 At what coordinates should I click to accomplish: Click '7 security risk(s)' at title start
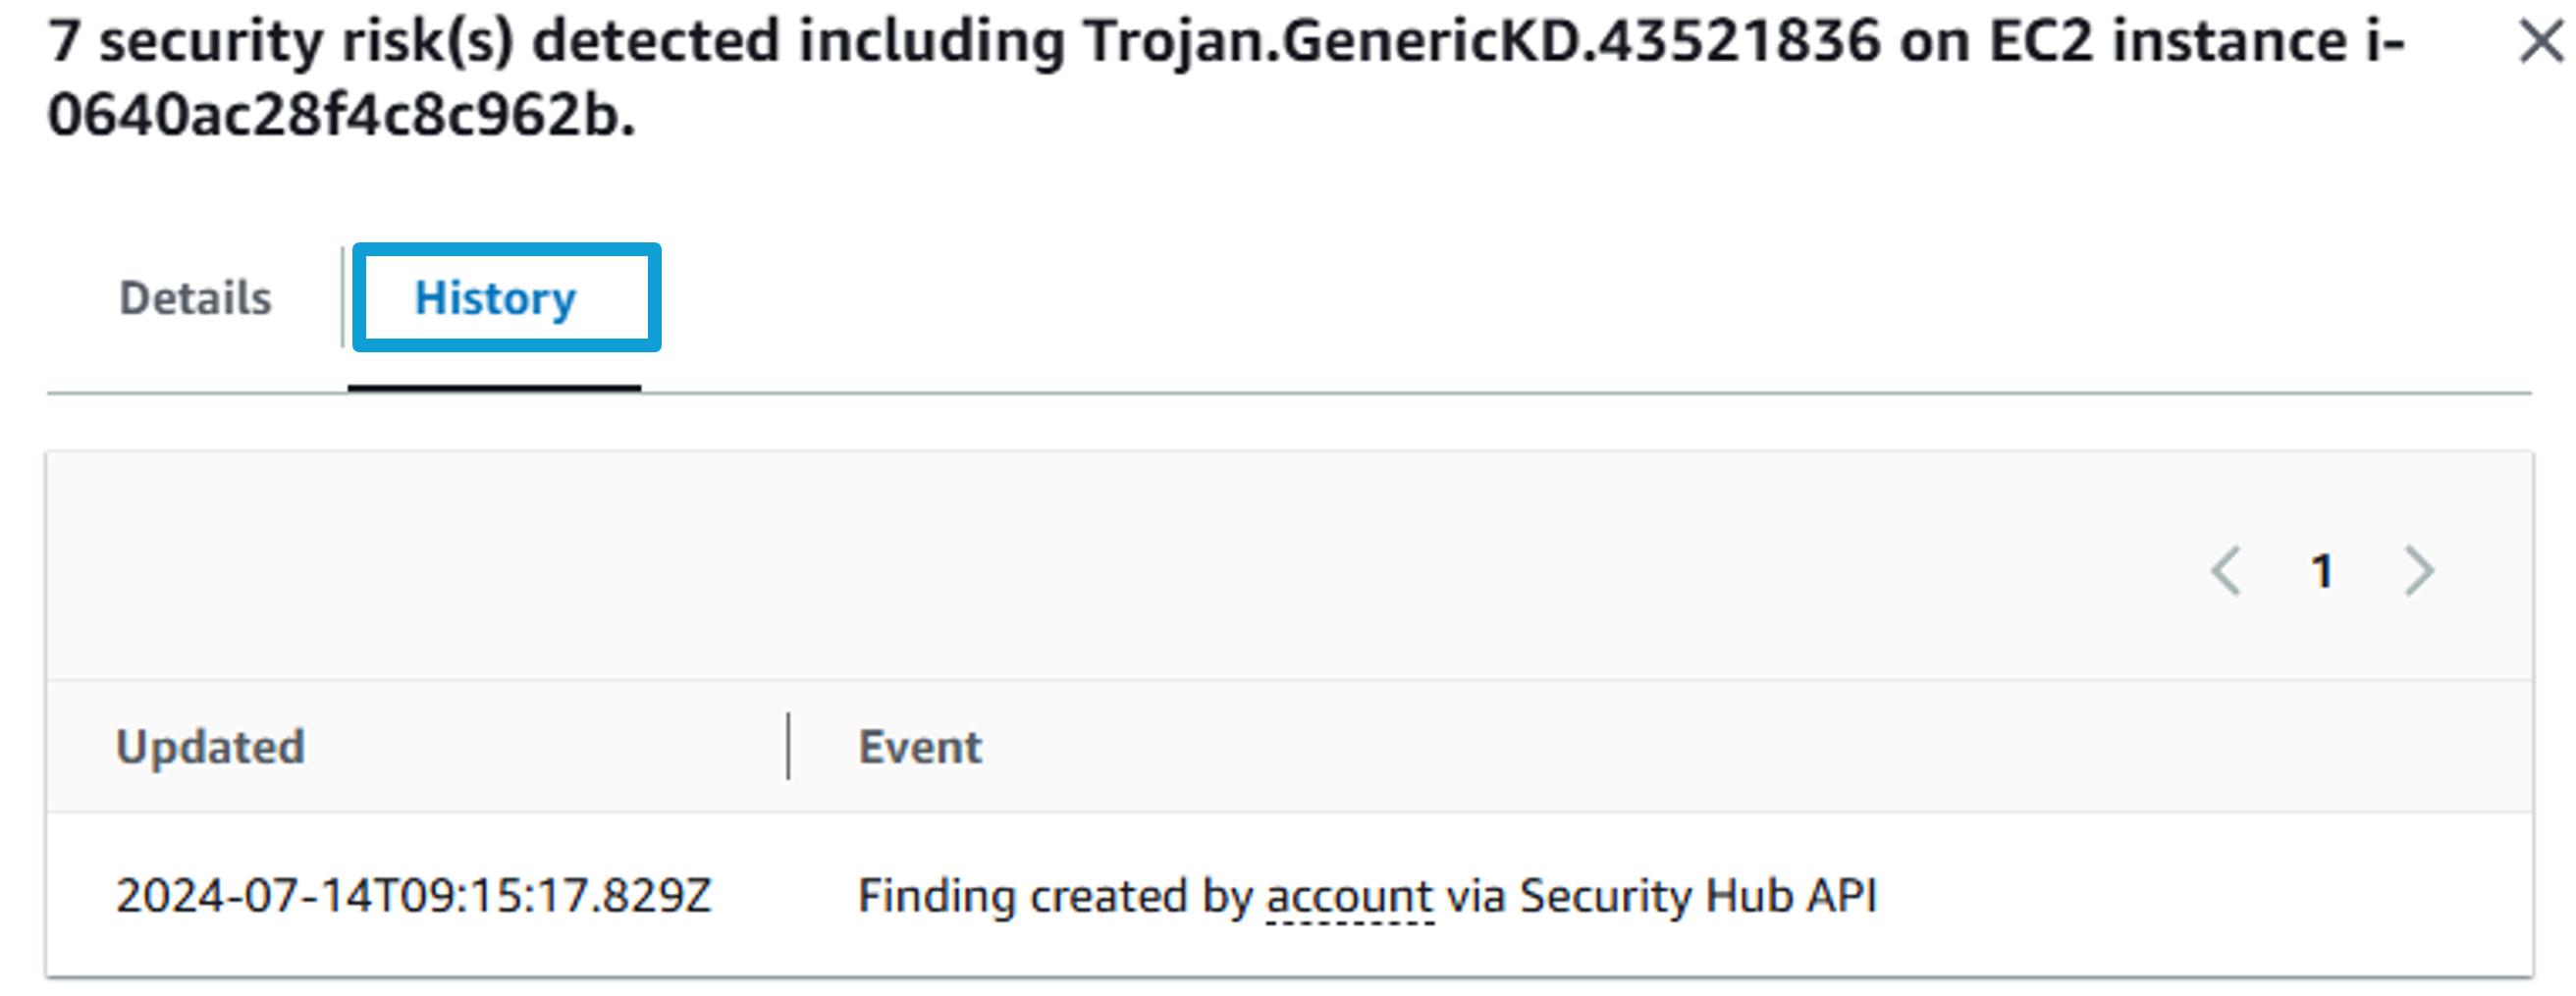pos(280,42)
